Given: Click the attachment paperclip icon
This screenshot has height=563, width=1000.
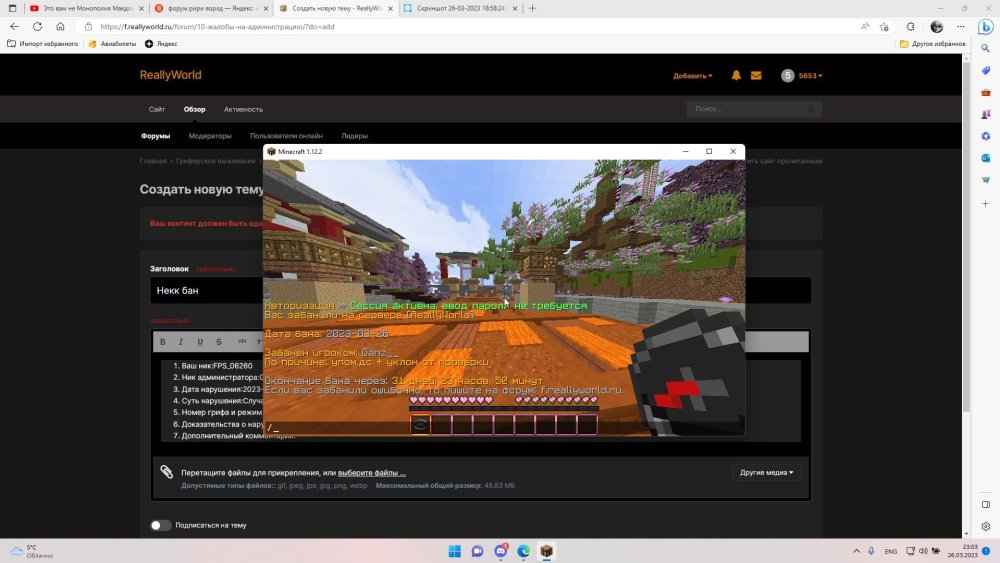Looking at the screenshot, I should coord(166,472).
